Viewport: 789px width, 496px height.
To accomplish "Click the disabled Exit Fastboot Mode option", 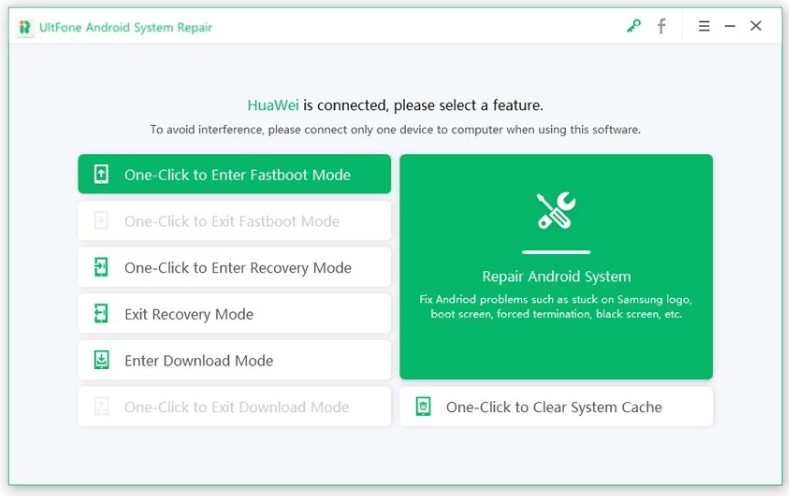I will 234,221.
